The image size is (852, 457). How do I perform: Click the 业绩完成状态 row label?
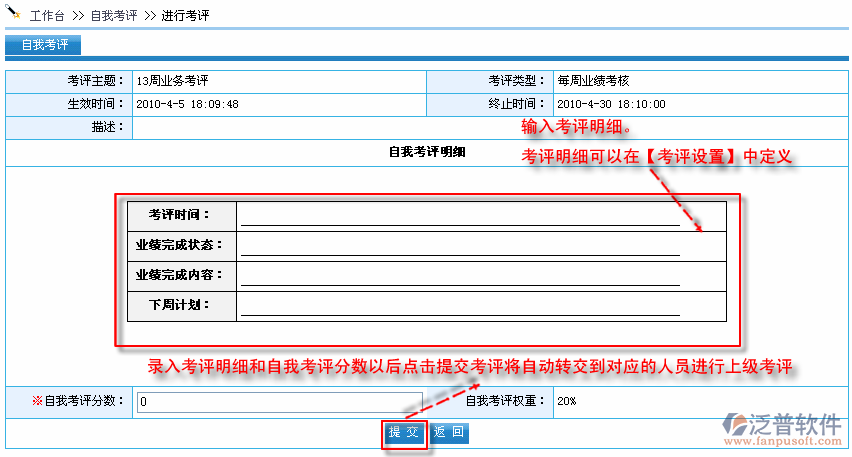(x=179, y=245)
